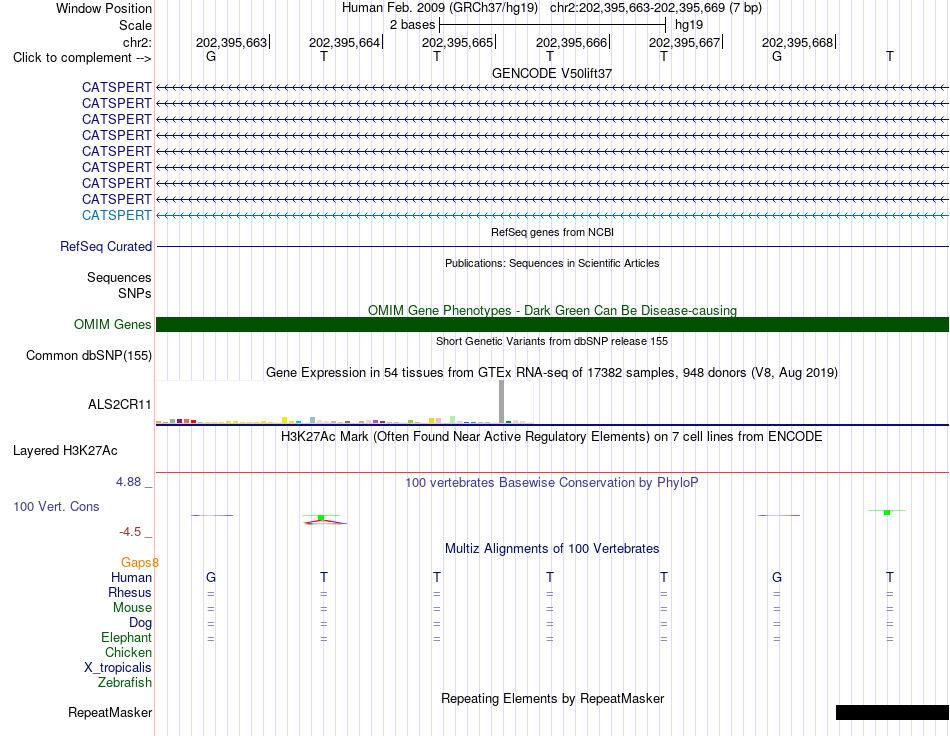Image resolution: width=950 pixels, height=736 pixels.
Task: Click 'Repeating Elements by RepeatMasker' title
Action: click(552, 698)
